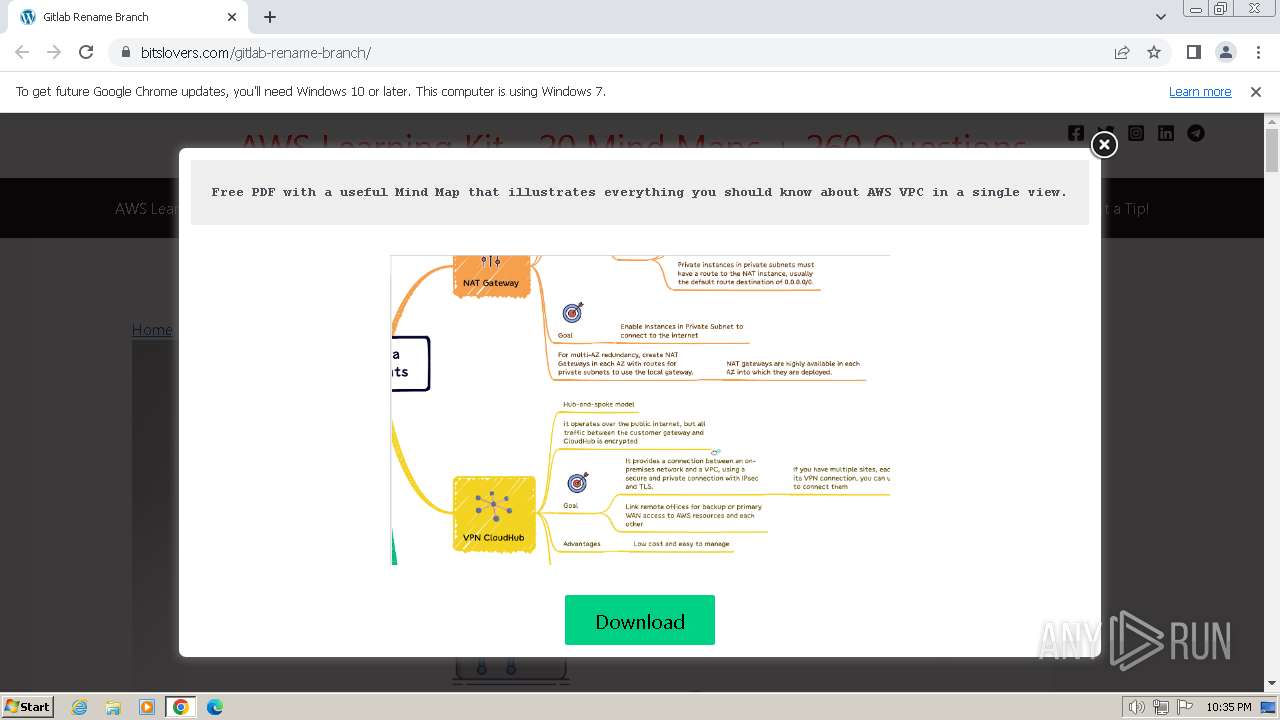This screenshot has width=1280, height=720.
Task: Switch to Chrome in taskbar
Action: click(x=181, y=707)
